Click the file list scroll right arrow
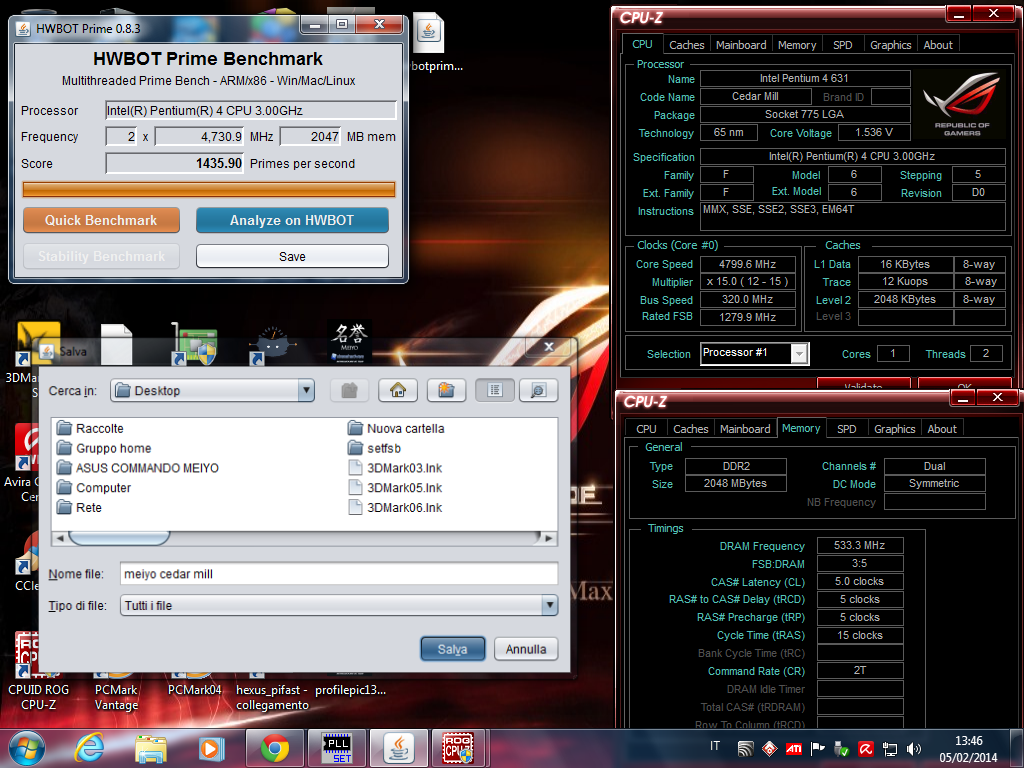The image size is (1024, 768). point(549,538)
